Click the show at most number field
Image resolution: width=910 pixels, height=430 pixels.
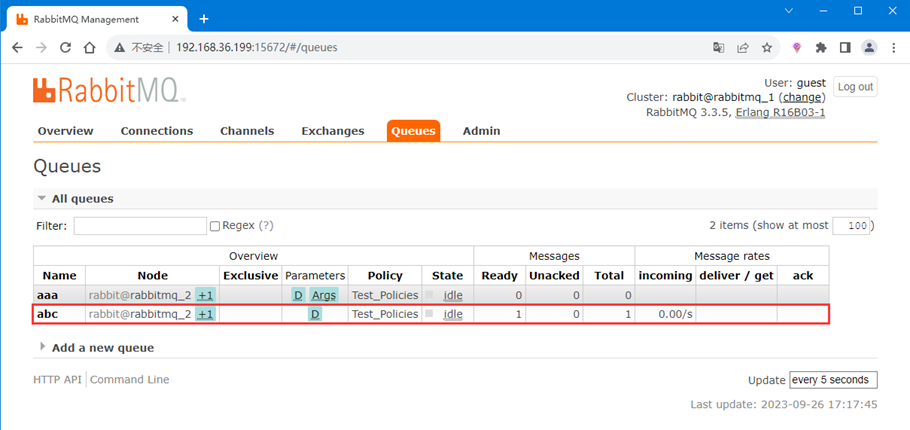coord(851,226)
